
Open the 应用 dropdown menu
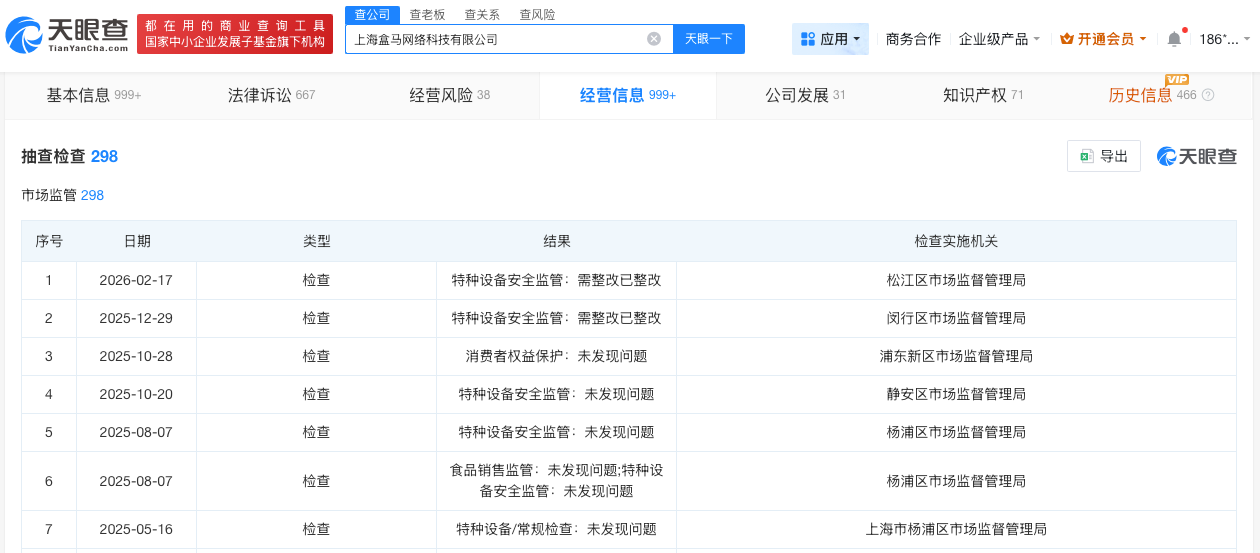click(x=830, y=39)
